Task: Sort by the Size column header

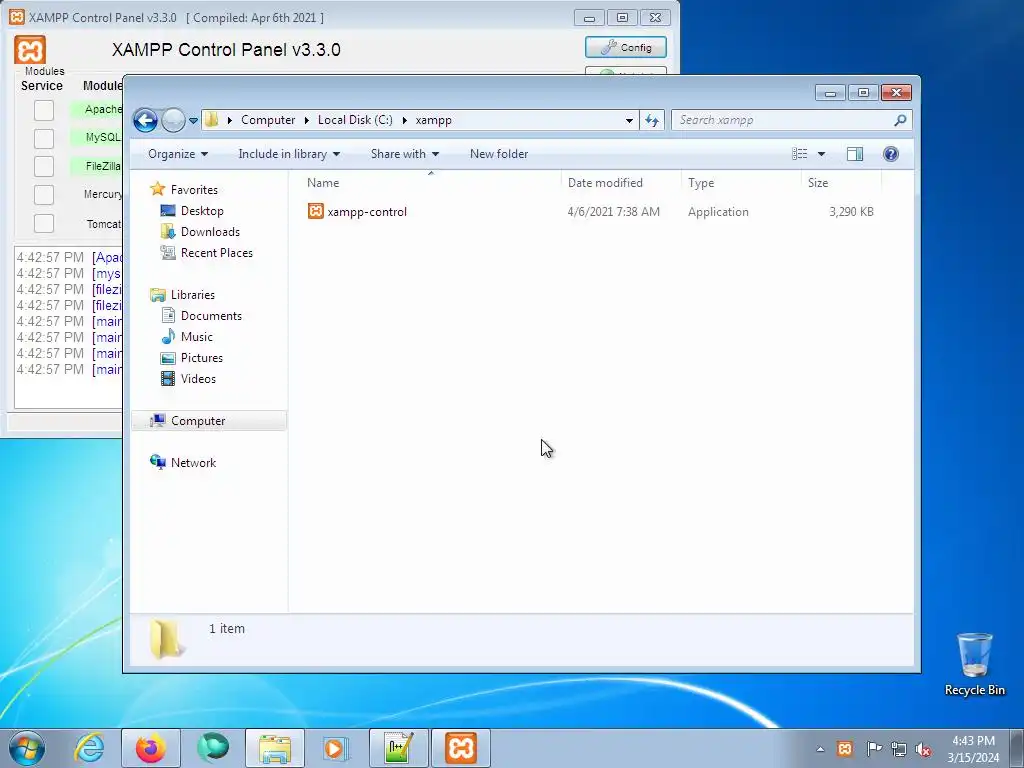Action: tap(818, 183)
